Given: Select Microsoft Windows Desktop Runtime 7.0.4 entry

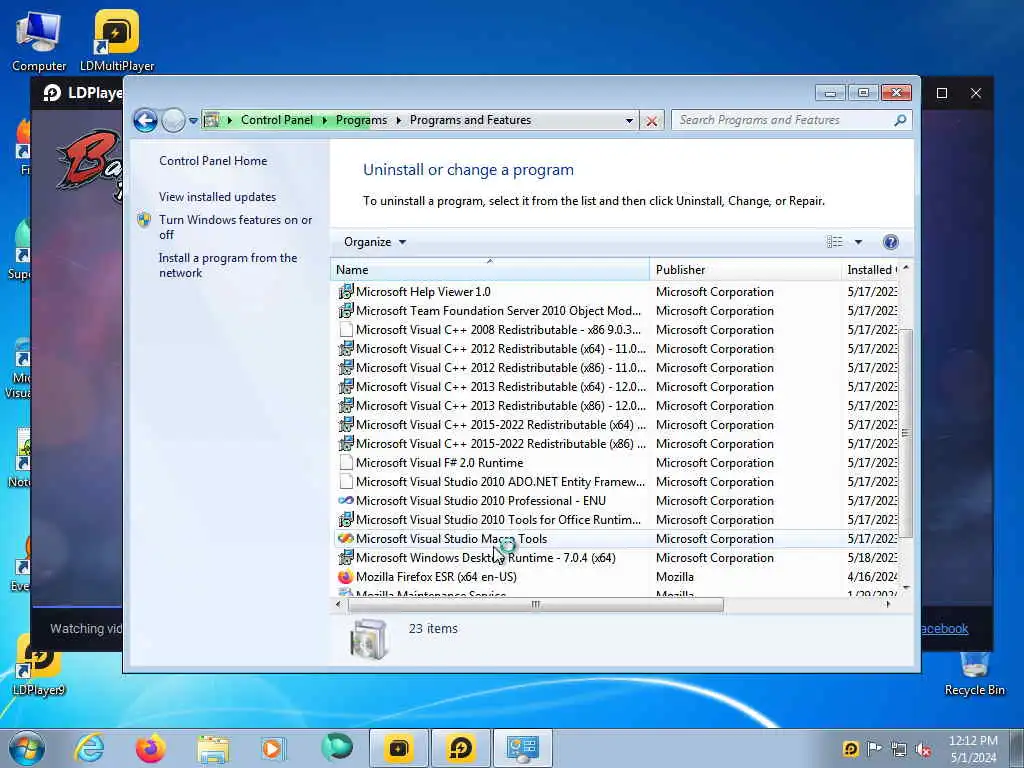Looking at the screenshot, I should pyautogui.click(x=485, y=558).
